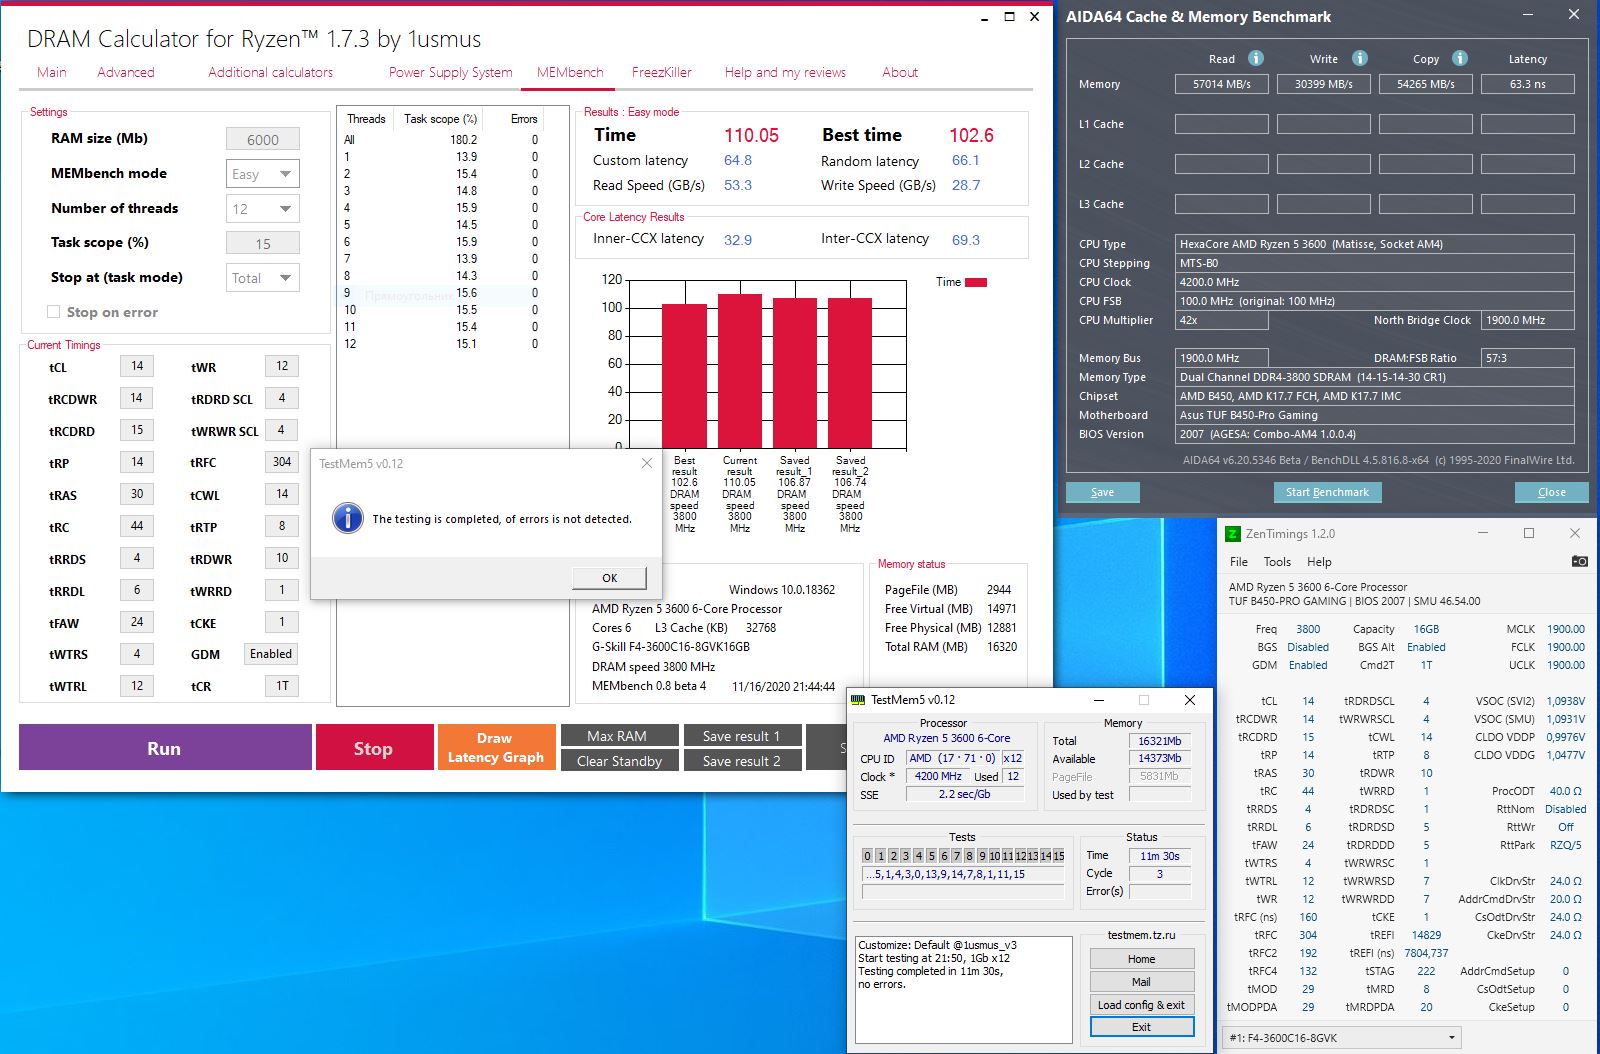Viewport: 1600px width, 1054px height.
Task: Click the tCR 1T field in Current Timings
Action: [x=282, y=686]
